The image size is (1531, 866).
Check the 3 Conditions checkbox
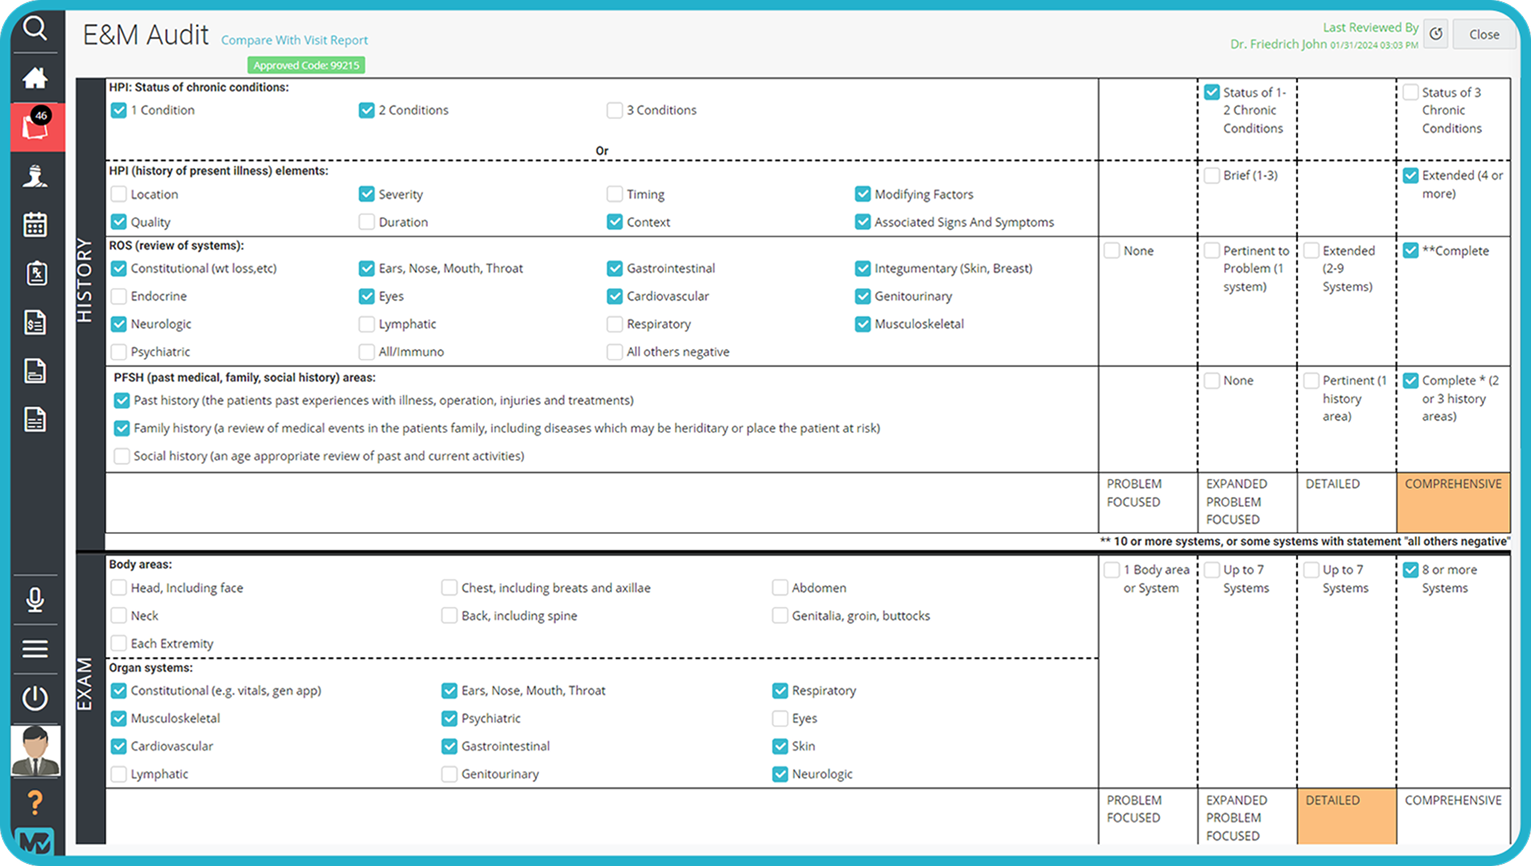(615, 110)
